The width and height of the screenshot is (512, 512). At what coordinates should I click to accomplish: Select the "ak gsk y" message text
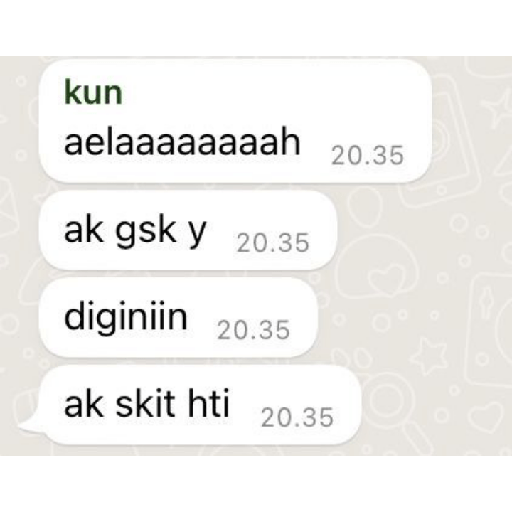135,232
